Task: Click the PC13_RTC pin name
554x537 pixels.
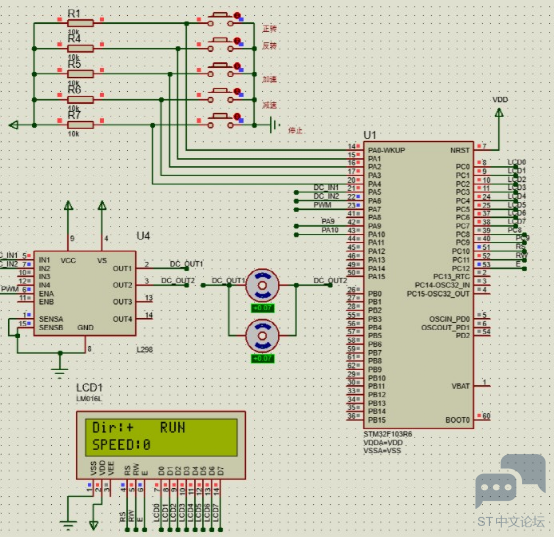Action: coord(452,277)
